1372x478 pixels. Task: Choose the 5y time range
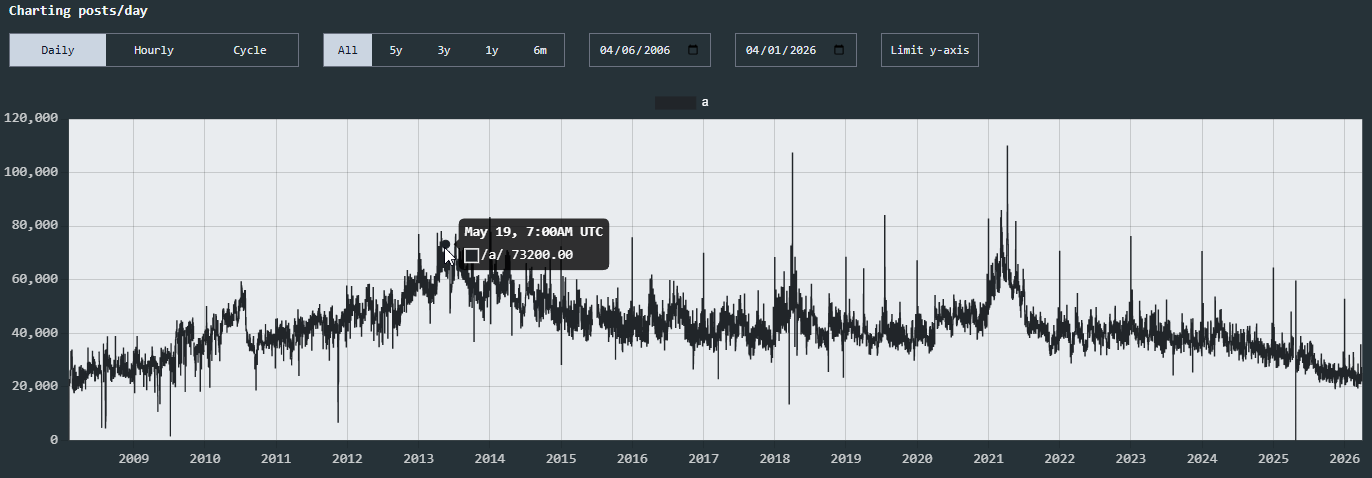pos(396,50)
